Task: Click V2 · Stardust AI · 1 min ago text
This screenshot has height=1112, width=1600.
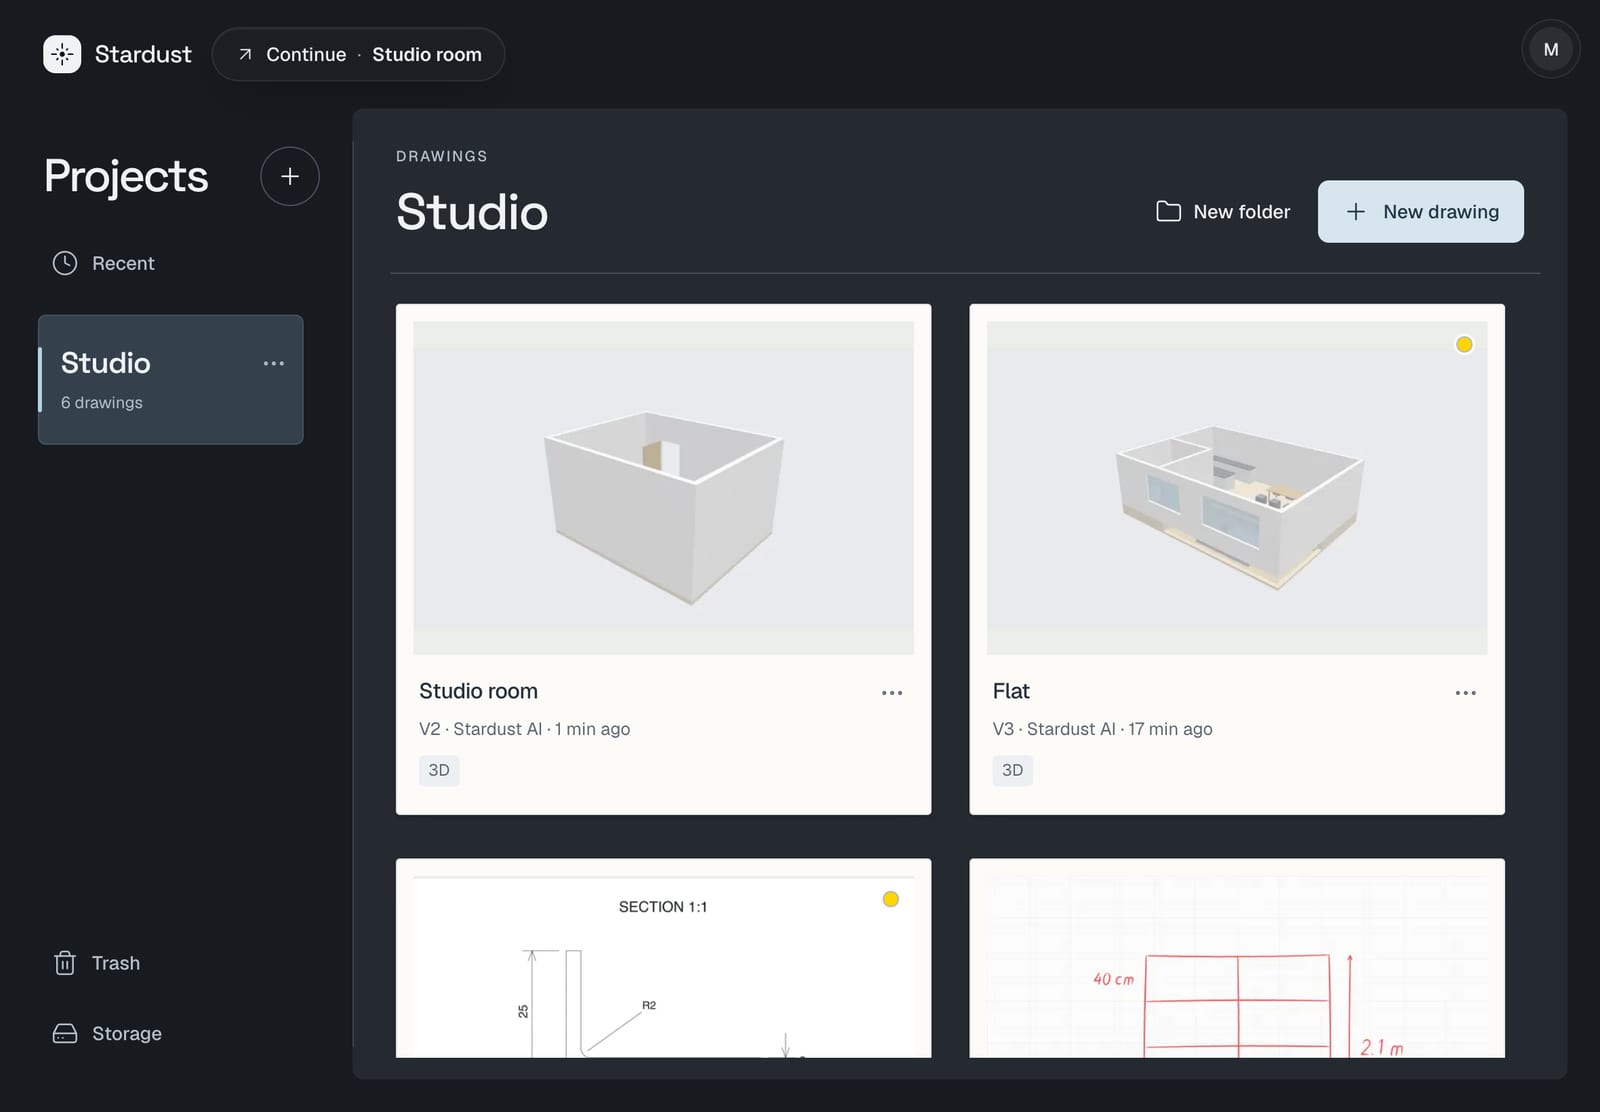Action: click(x=525, y=729)
